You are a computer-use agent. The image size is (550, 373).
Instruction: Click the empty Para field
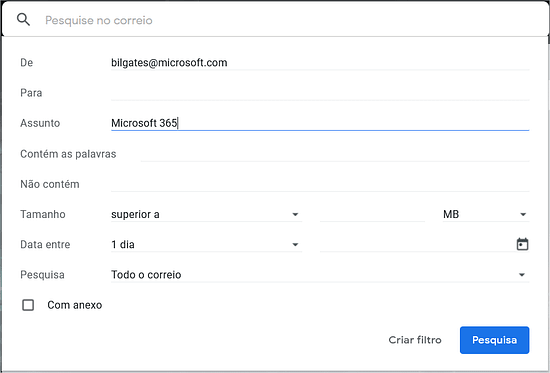(x=320, y=93)
